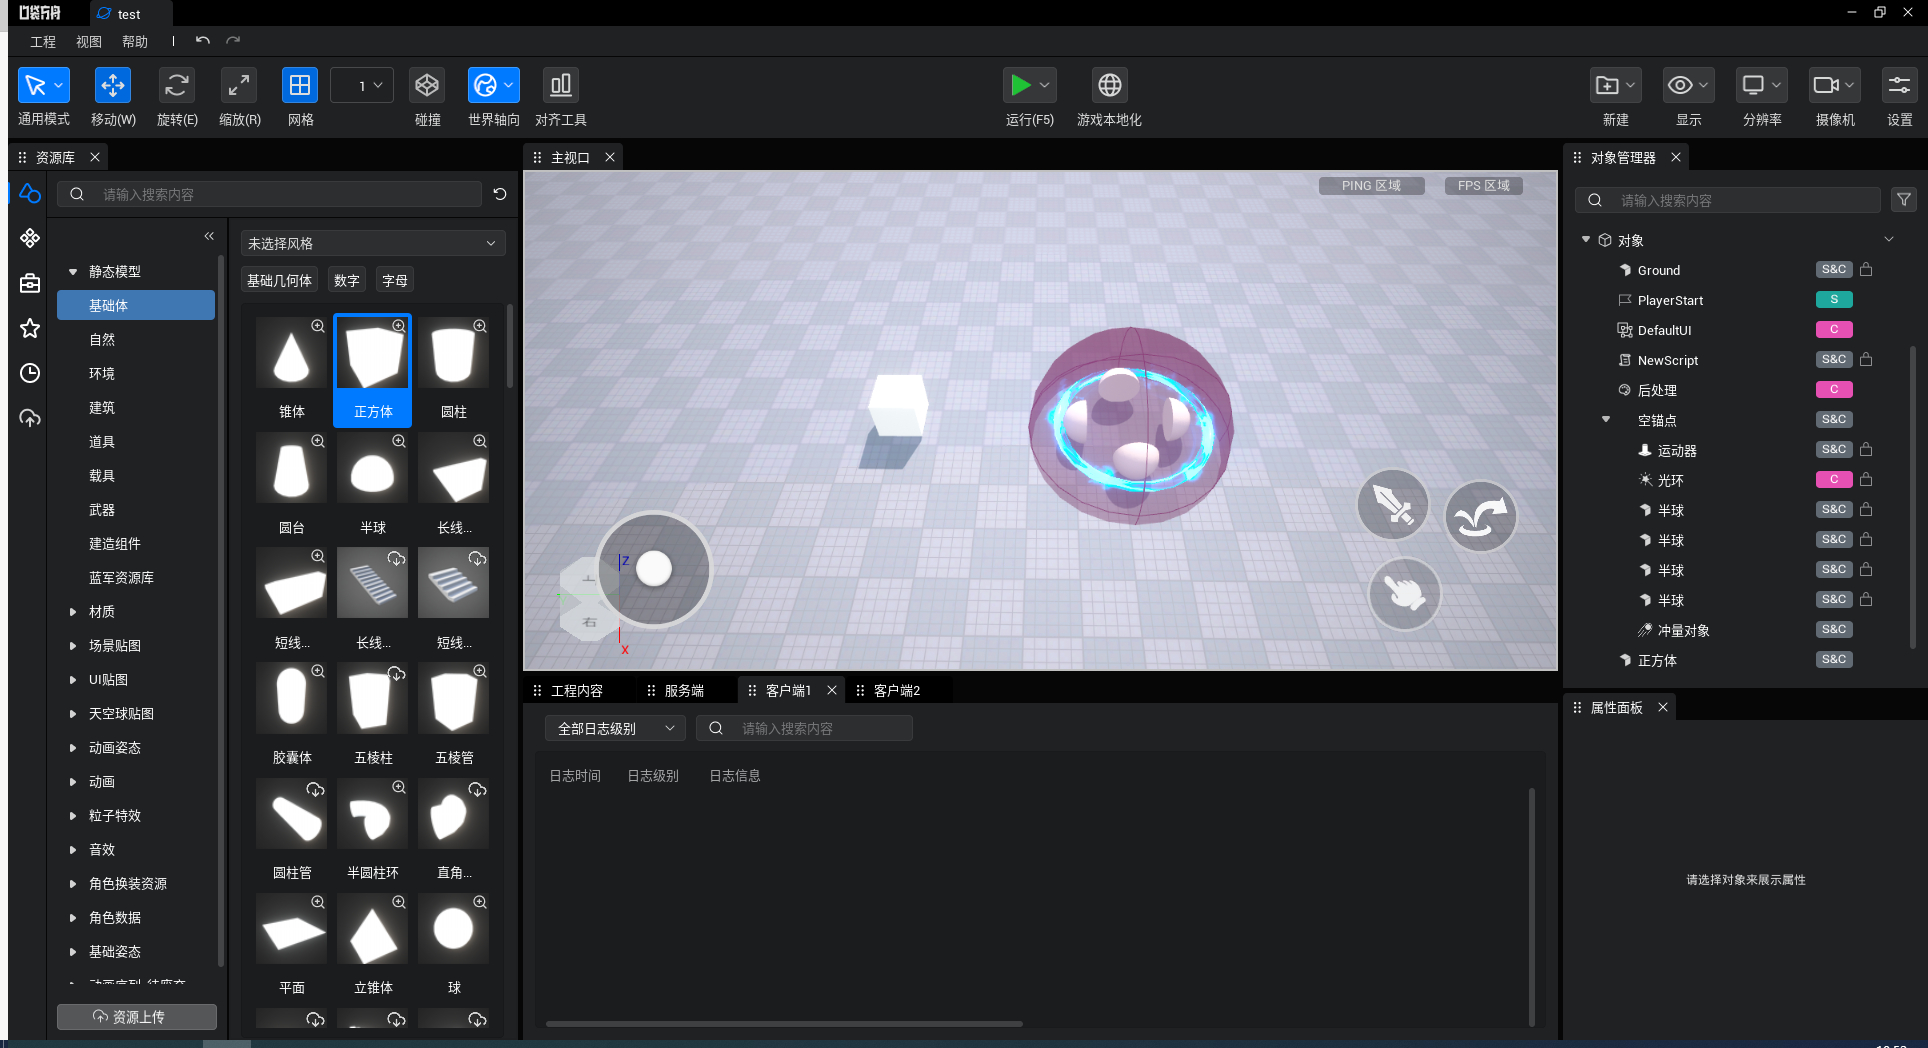The height and width of the screenshot is (1048, 1928).
Task: Toggle S&C tag on Ground row
Action: (1834, 270)
